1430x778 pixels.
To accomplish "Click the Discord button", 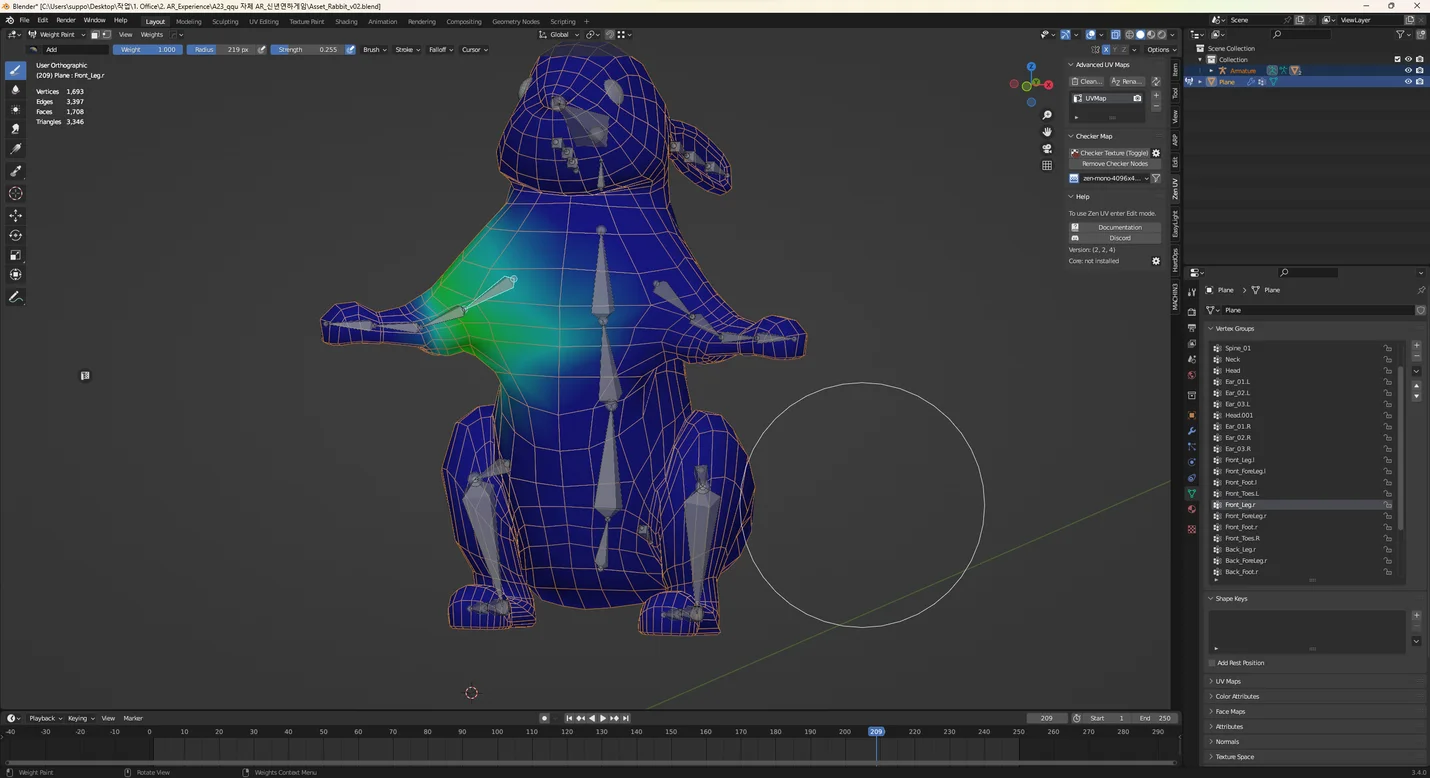I will (x=1115, y=238).
